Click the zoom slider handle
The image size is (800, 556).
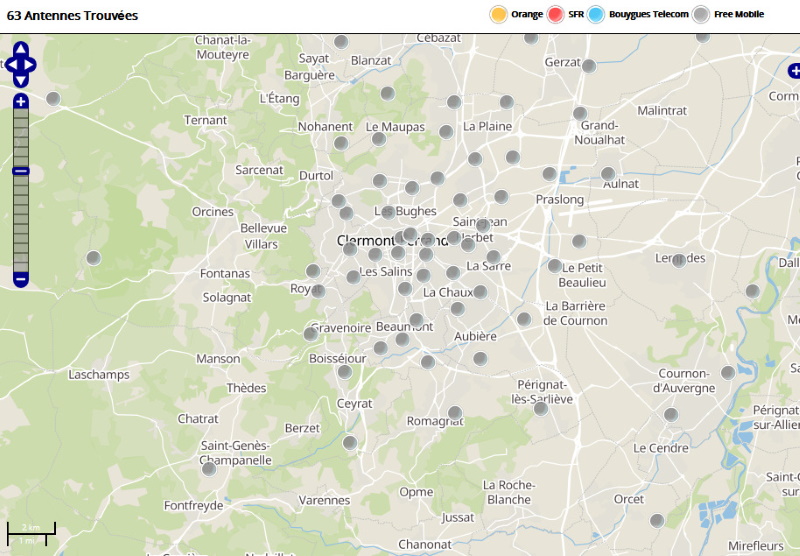point(20,171)
